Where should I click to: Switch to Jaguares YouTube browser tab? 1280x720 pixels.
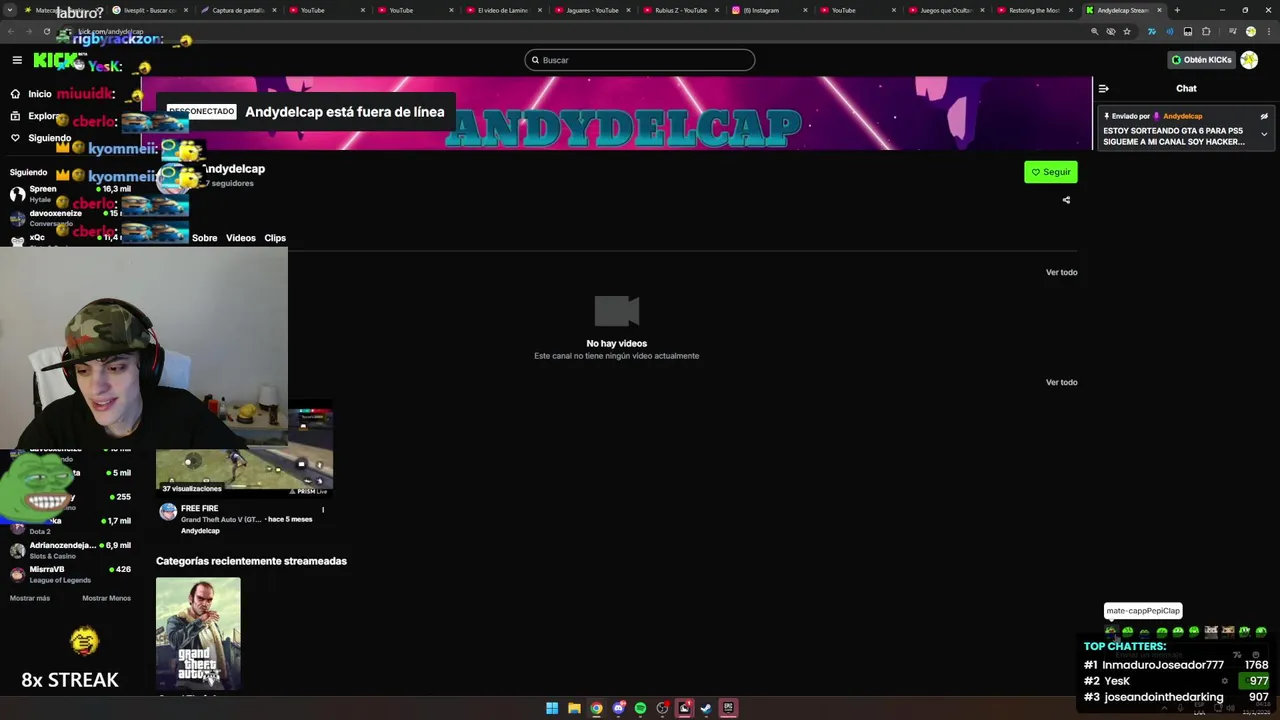coord(592,10)
